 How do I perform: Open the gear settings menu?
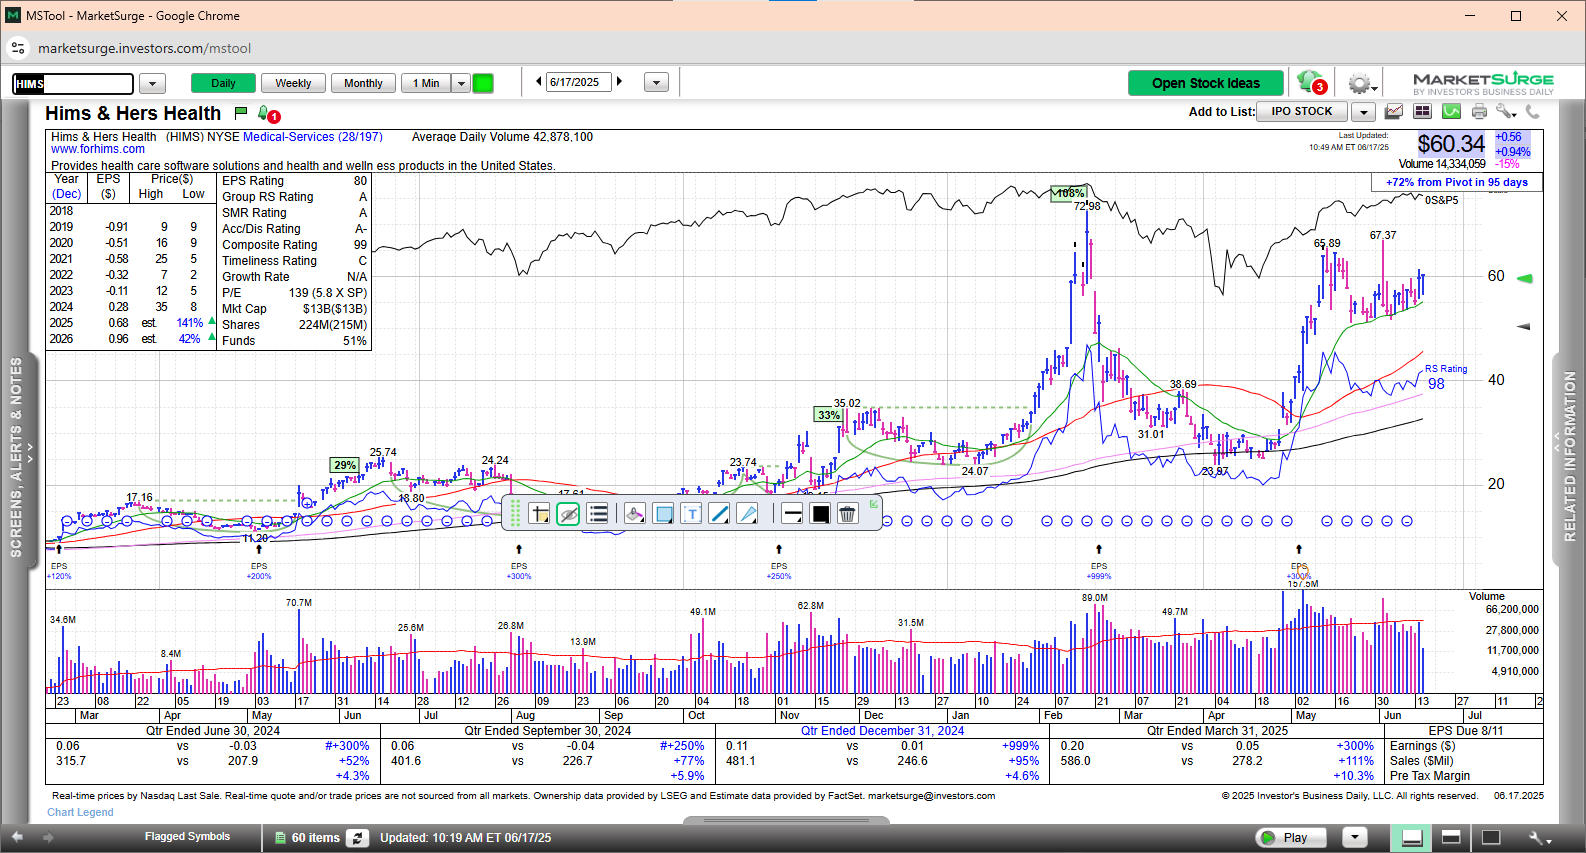[1361, 84]
